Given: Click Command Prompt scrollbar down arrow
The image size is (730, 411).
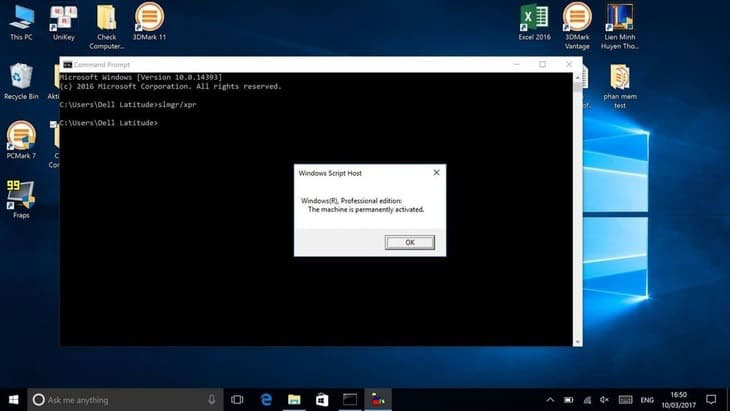Looking at the screenshot, I should [x=578, y=342].
